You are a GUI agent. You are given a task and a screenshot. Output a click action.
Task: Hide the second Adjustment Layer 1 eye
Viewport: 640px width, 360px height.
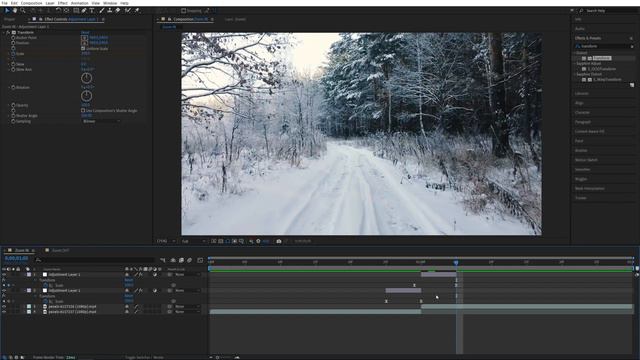tap(4, 291)
